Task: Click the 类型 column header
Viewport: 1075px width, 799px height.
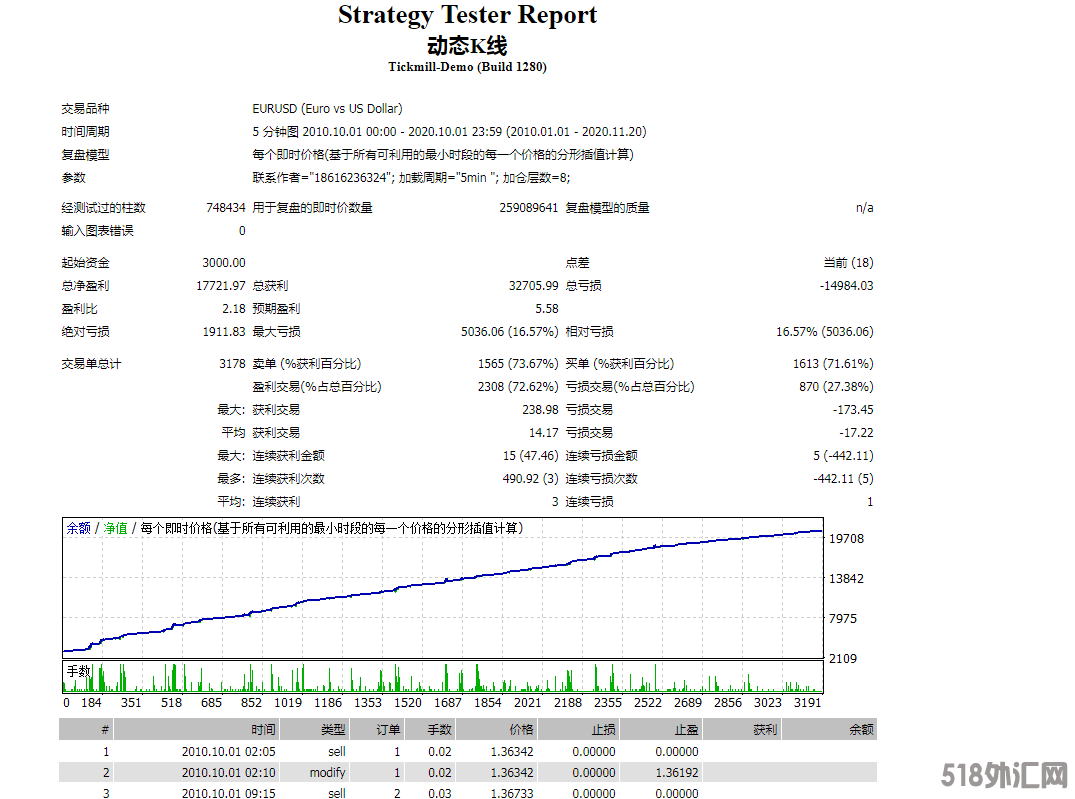Action: click(333, 730)
